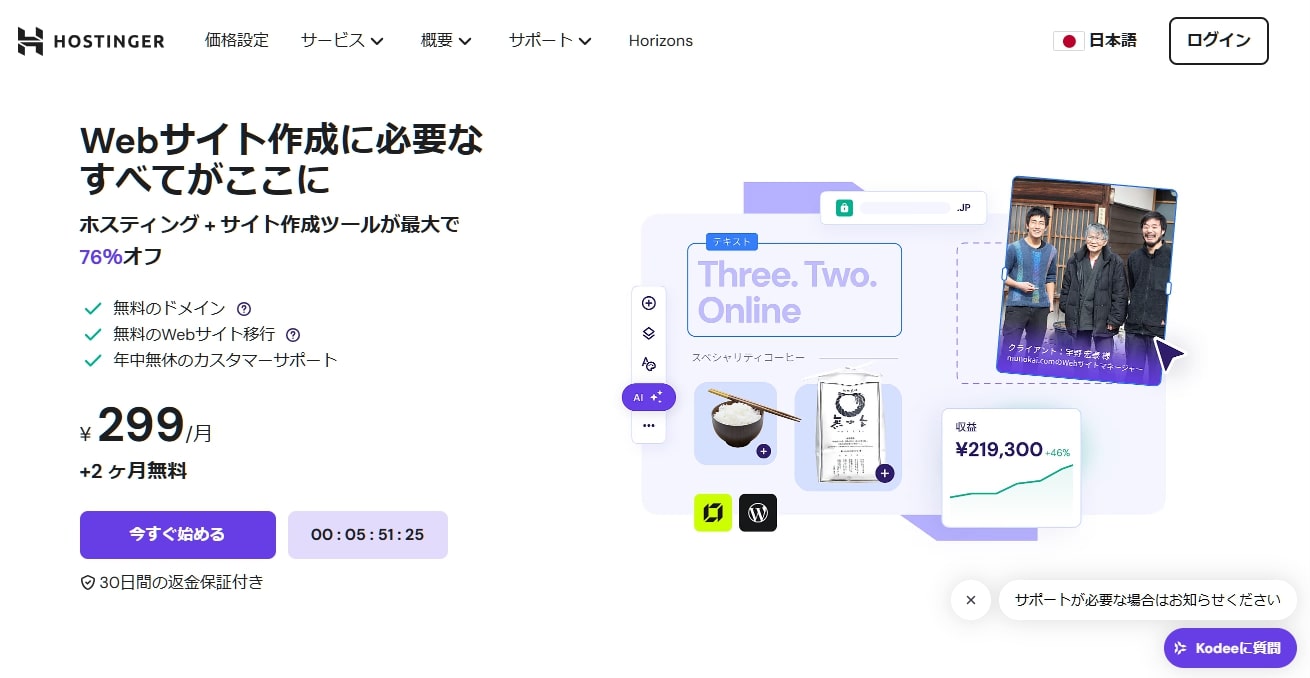This screenshot has height=678, width=1310.
Task: Click the three-dots more icon in builder toolbar
Action: [x=648, y=426]
